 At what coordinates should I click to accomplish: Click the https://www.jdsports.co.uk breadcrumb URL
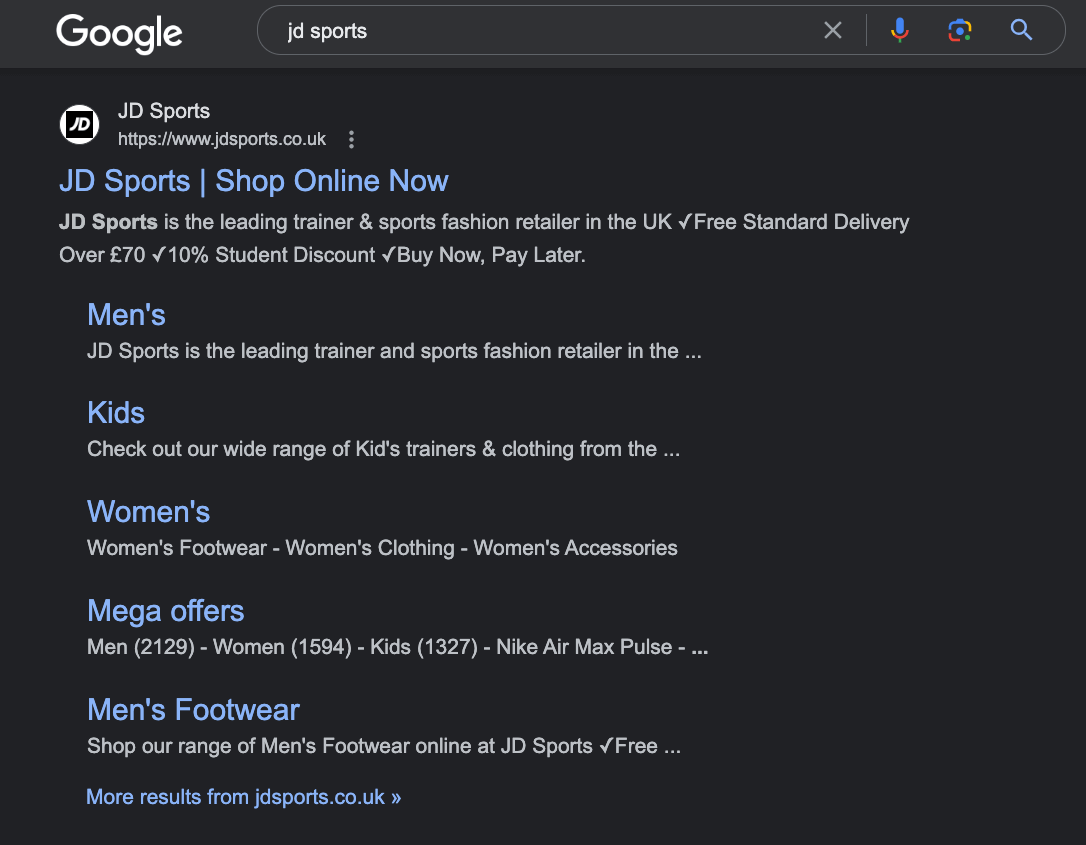(x=221, y=139)
